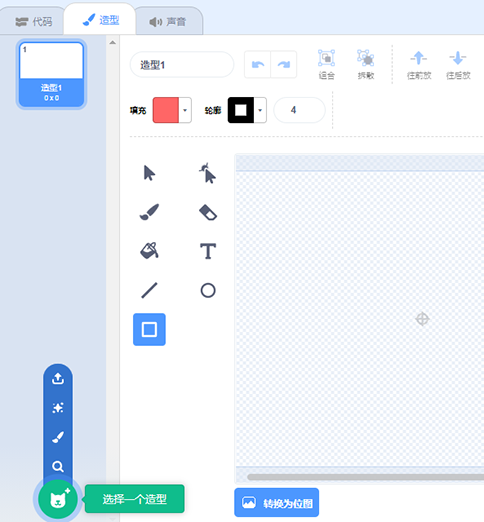
Task: Select the Reshape tool
Action: [x=208, y=173]
